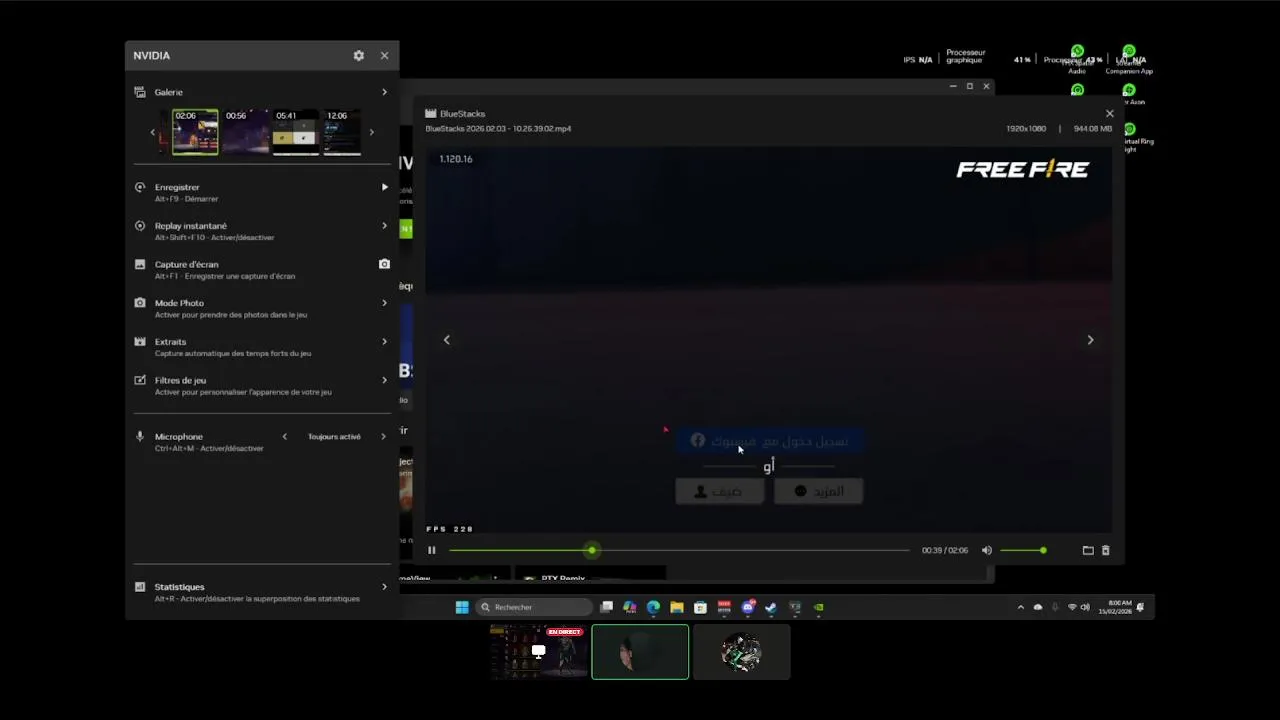Click the Filtres de jeu icon
The image size is (1280, 720).
point(140,380)
